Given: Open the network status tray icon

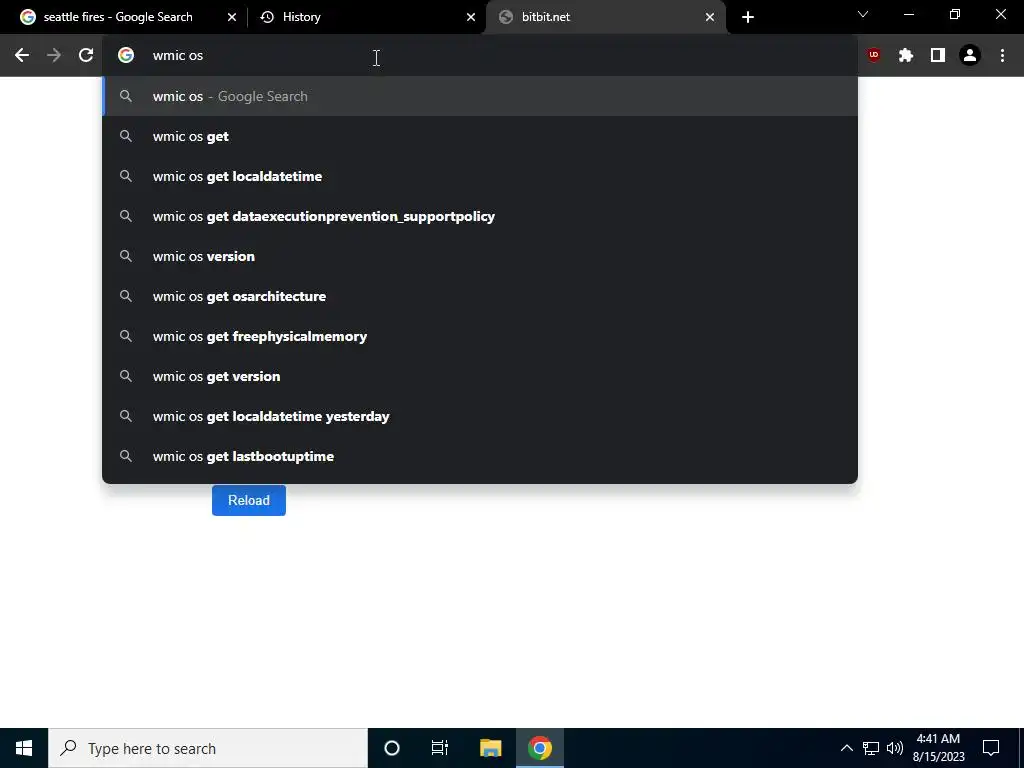Looking at the screenshot, I should pos(871,748).
